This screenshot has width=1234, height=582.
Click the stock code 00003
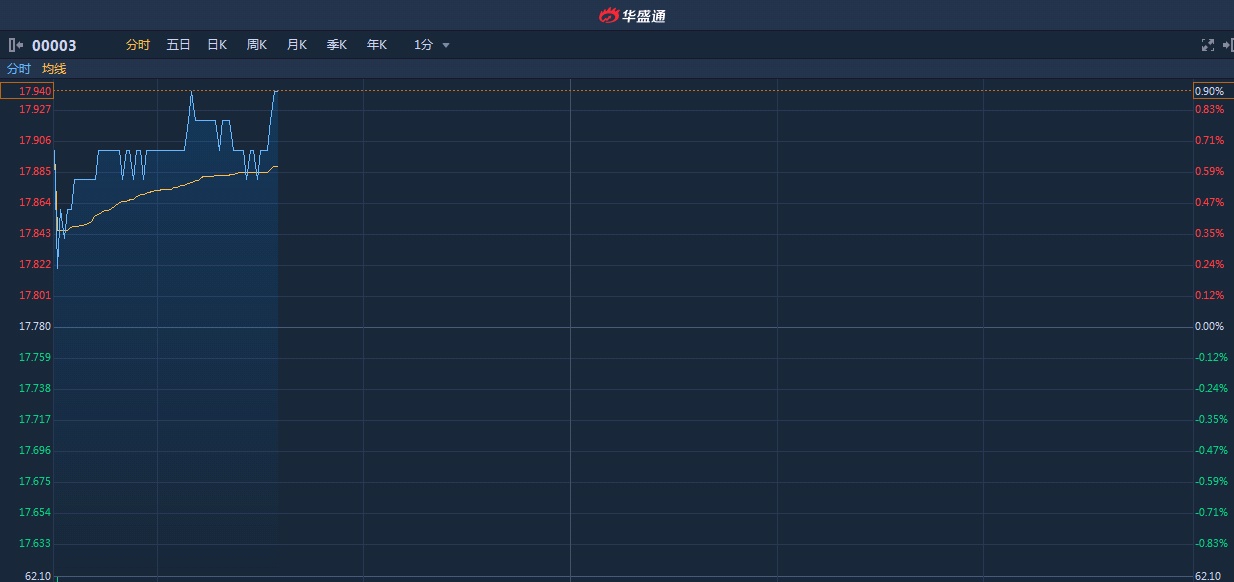[54, 45]
